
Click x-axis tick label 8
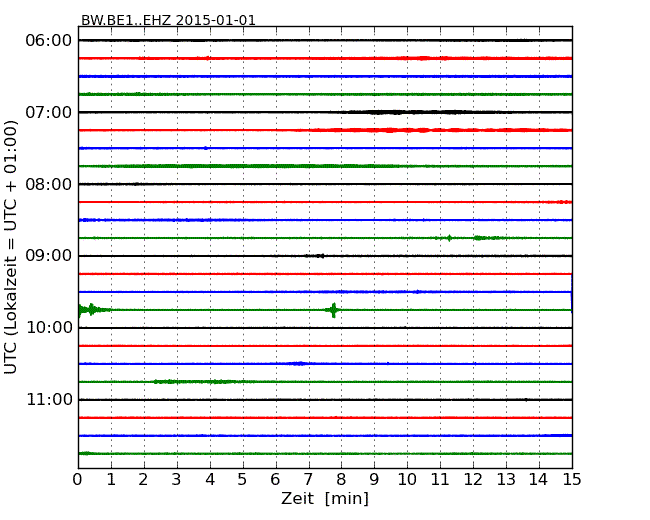point(341,480)
